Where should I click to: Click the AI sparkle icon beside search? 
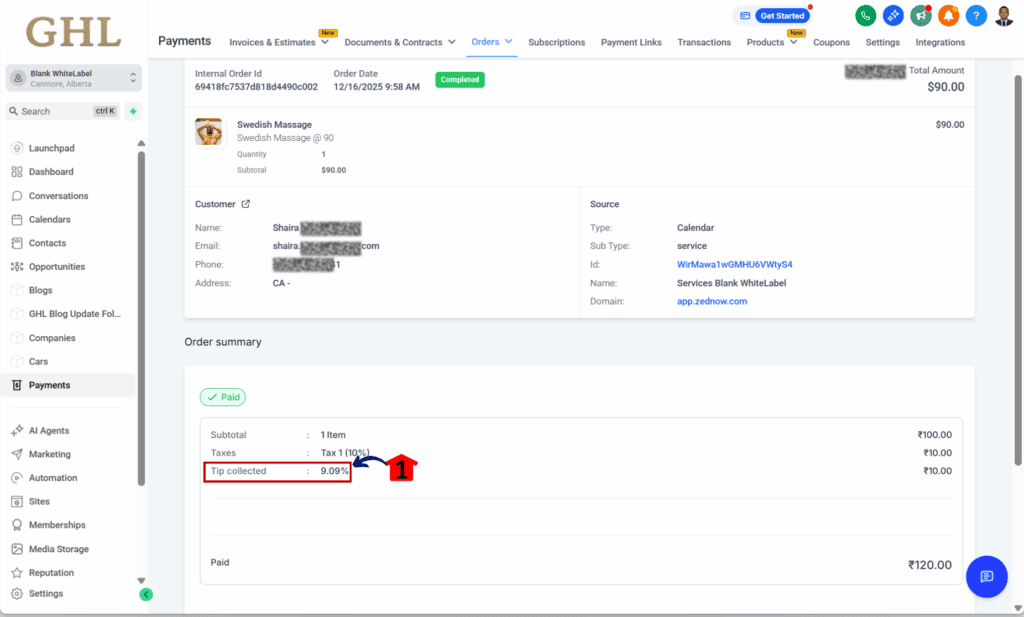point(133,111)
